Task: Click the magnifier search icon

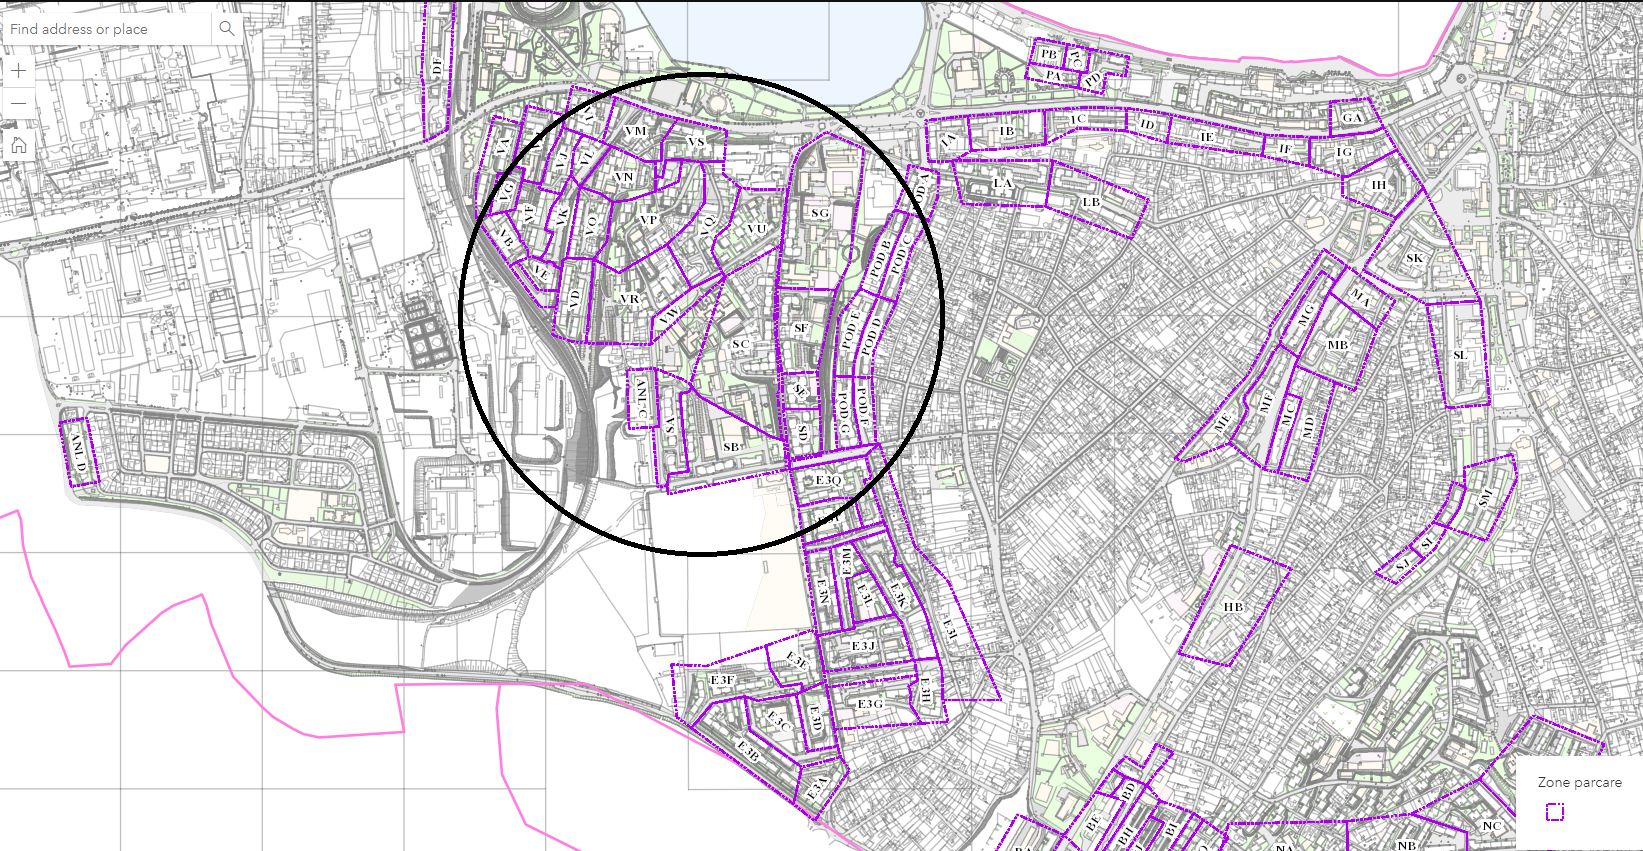Action: coord(227,29)
